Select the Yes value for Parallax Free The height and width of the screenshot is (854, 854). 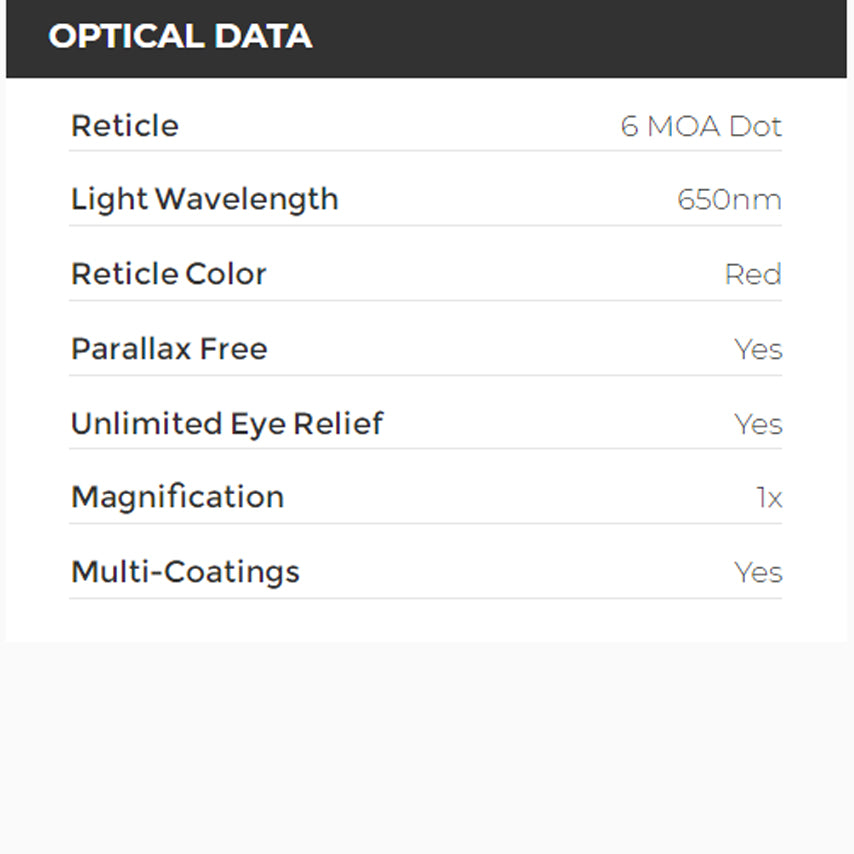coord(758,350)
